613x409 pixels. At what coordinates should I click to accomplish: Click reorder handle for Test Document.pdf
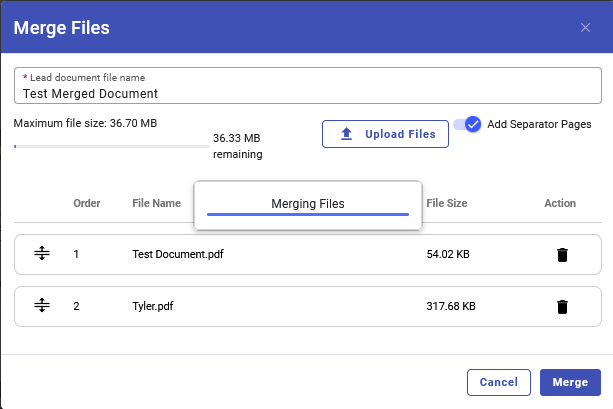[42, 253]
